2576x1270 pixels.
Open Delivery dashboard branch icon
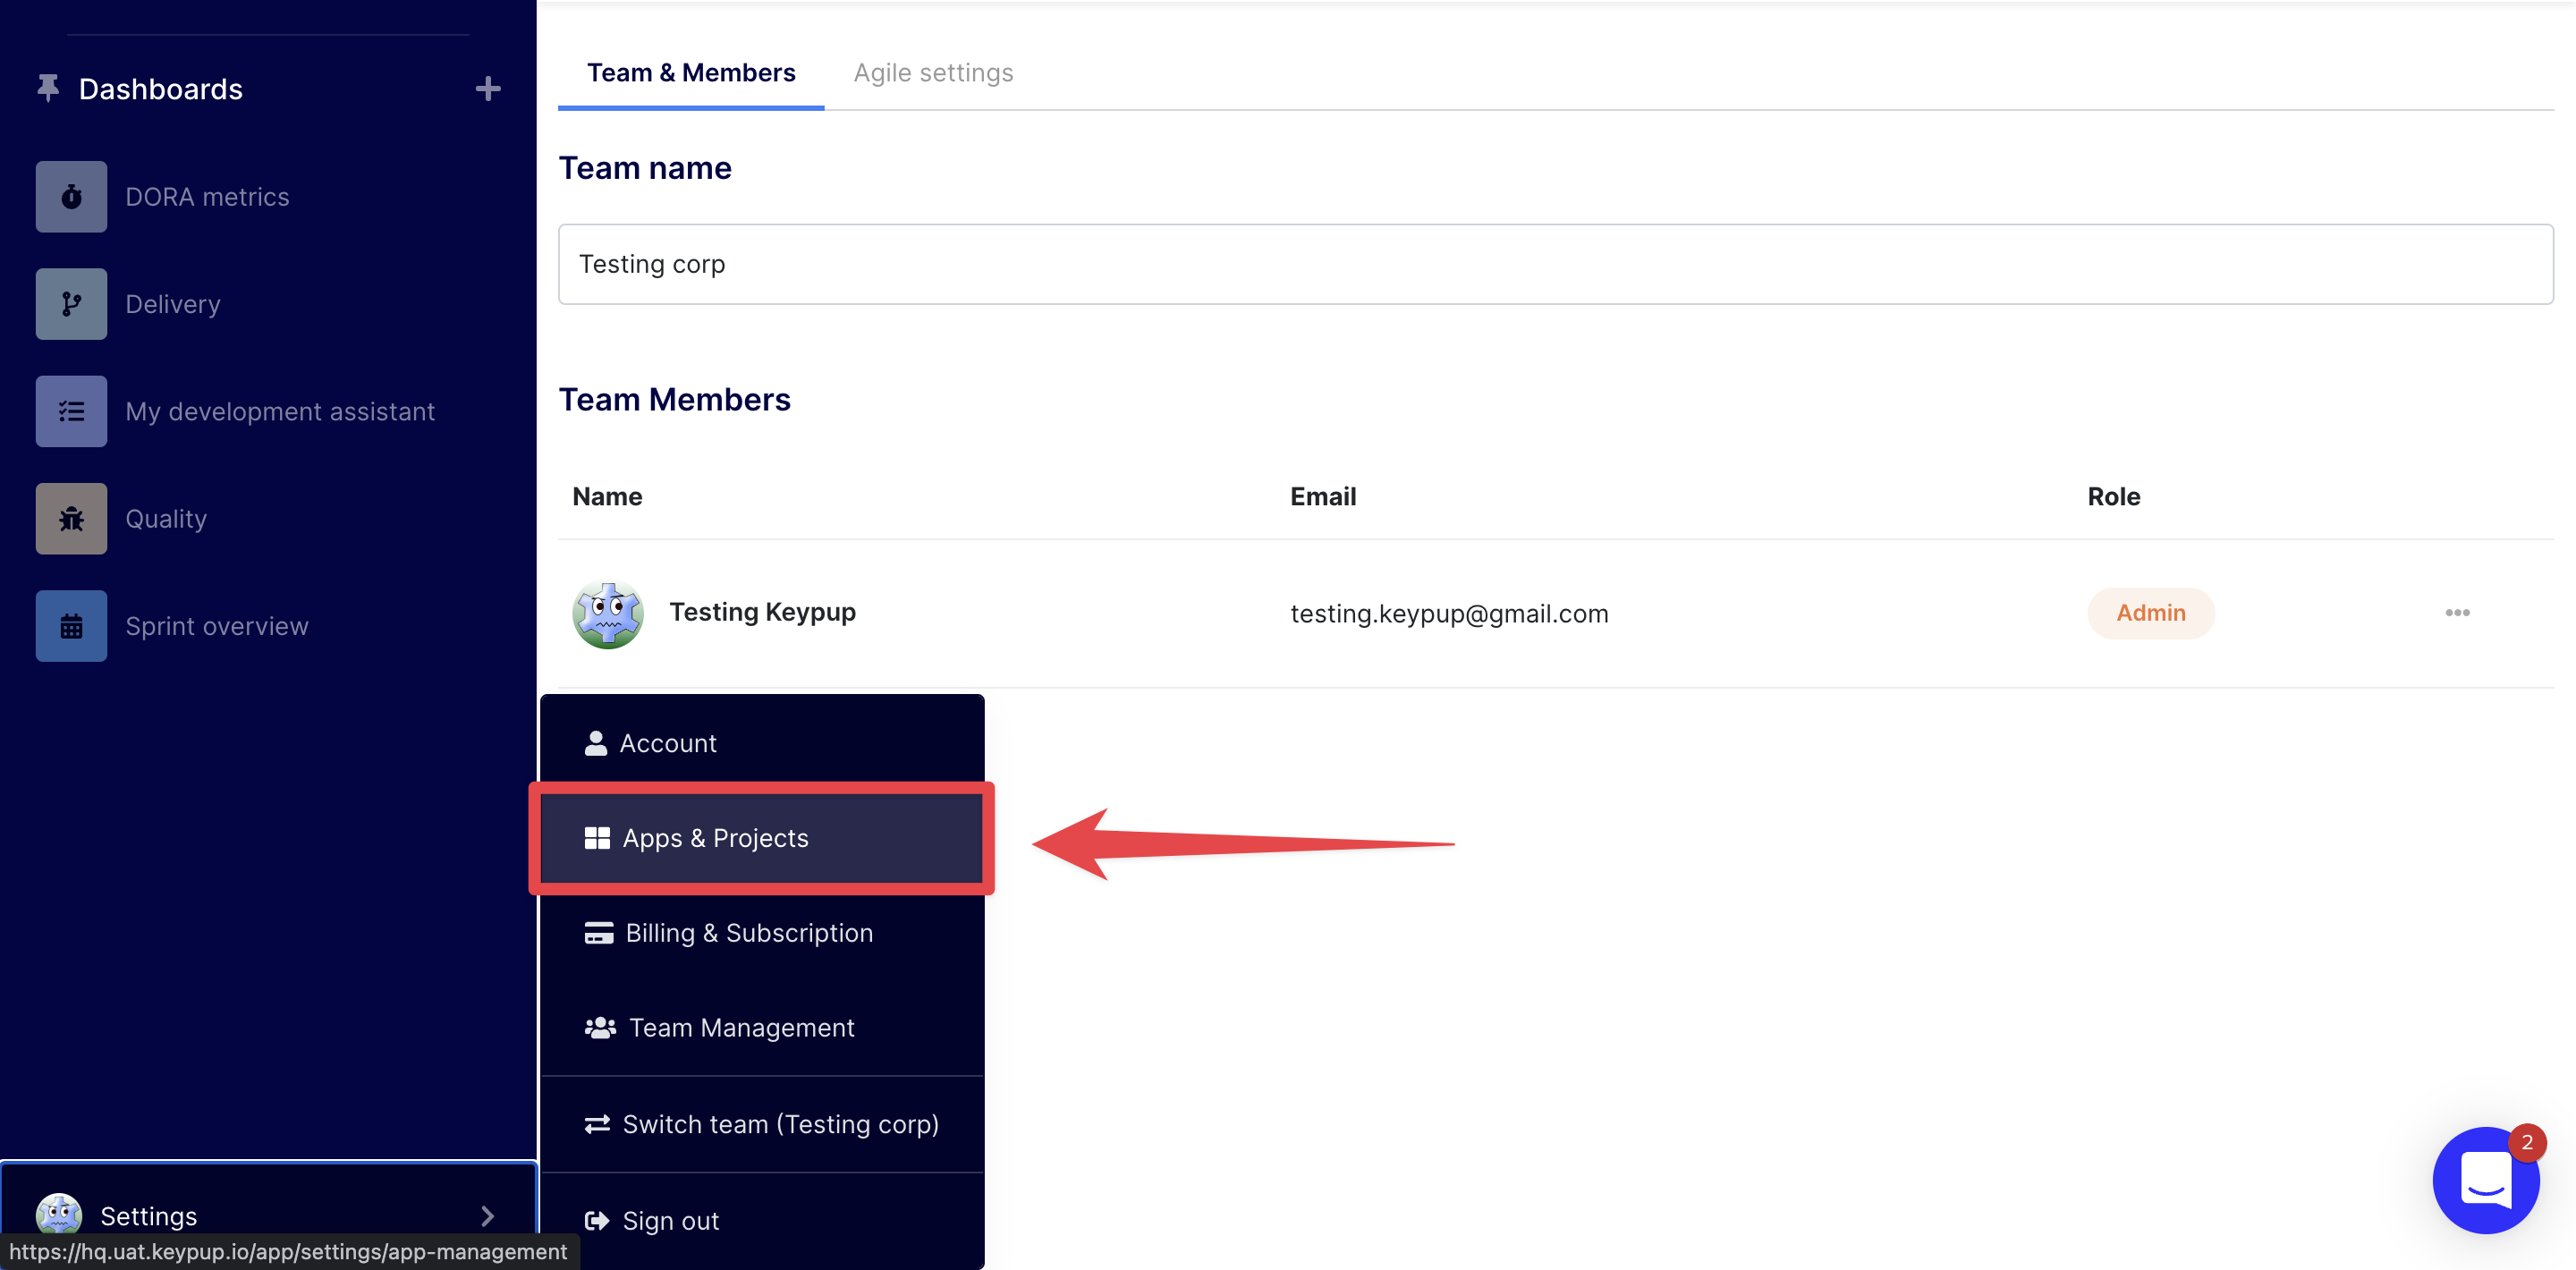pos(71,304)
